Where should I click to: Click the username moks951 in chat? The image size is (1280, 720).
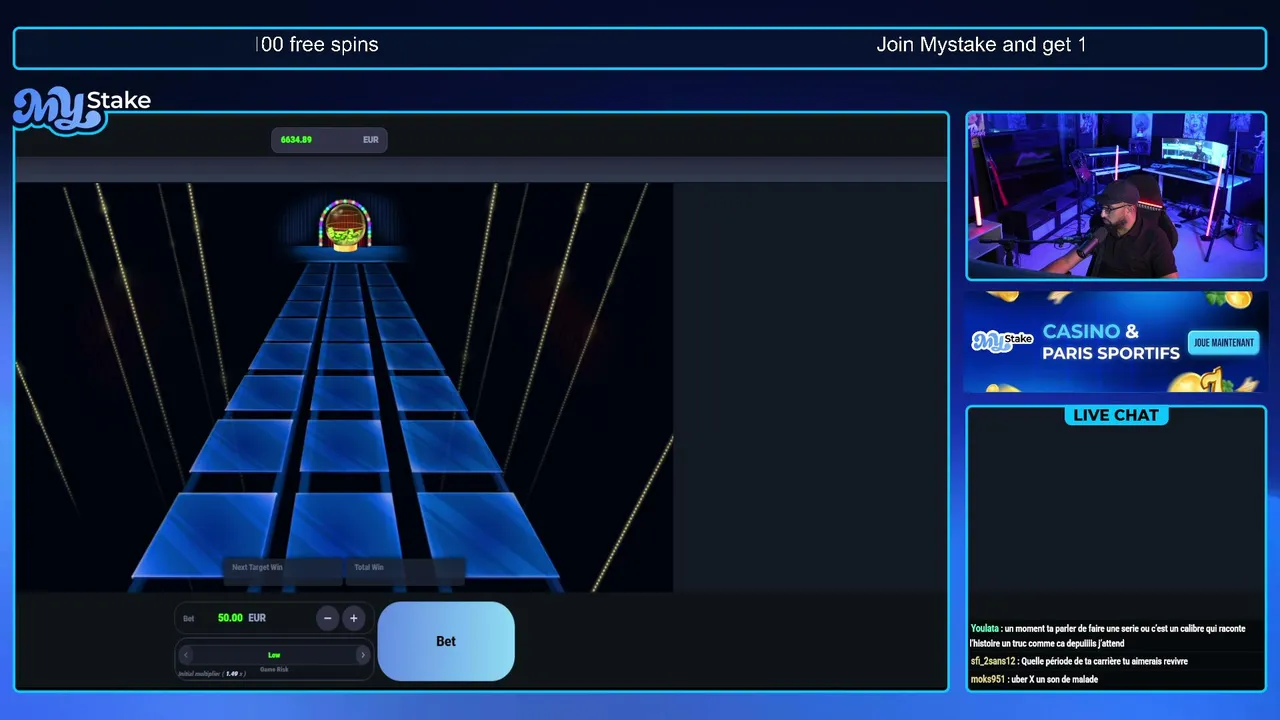[x=987, y=679]
